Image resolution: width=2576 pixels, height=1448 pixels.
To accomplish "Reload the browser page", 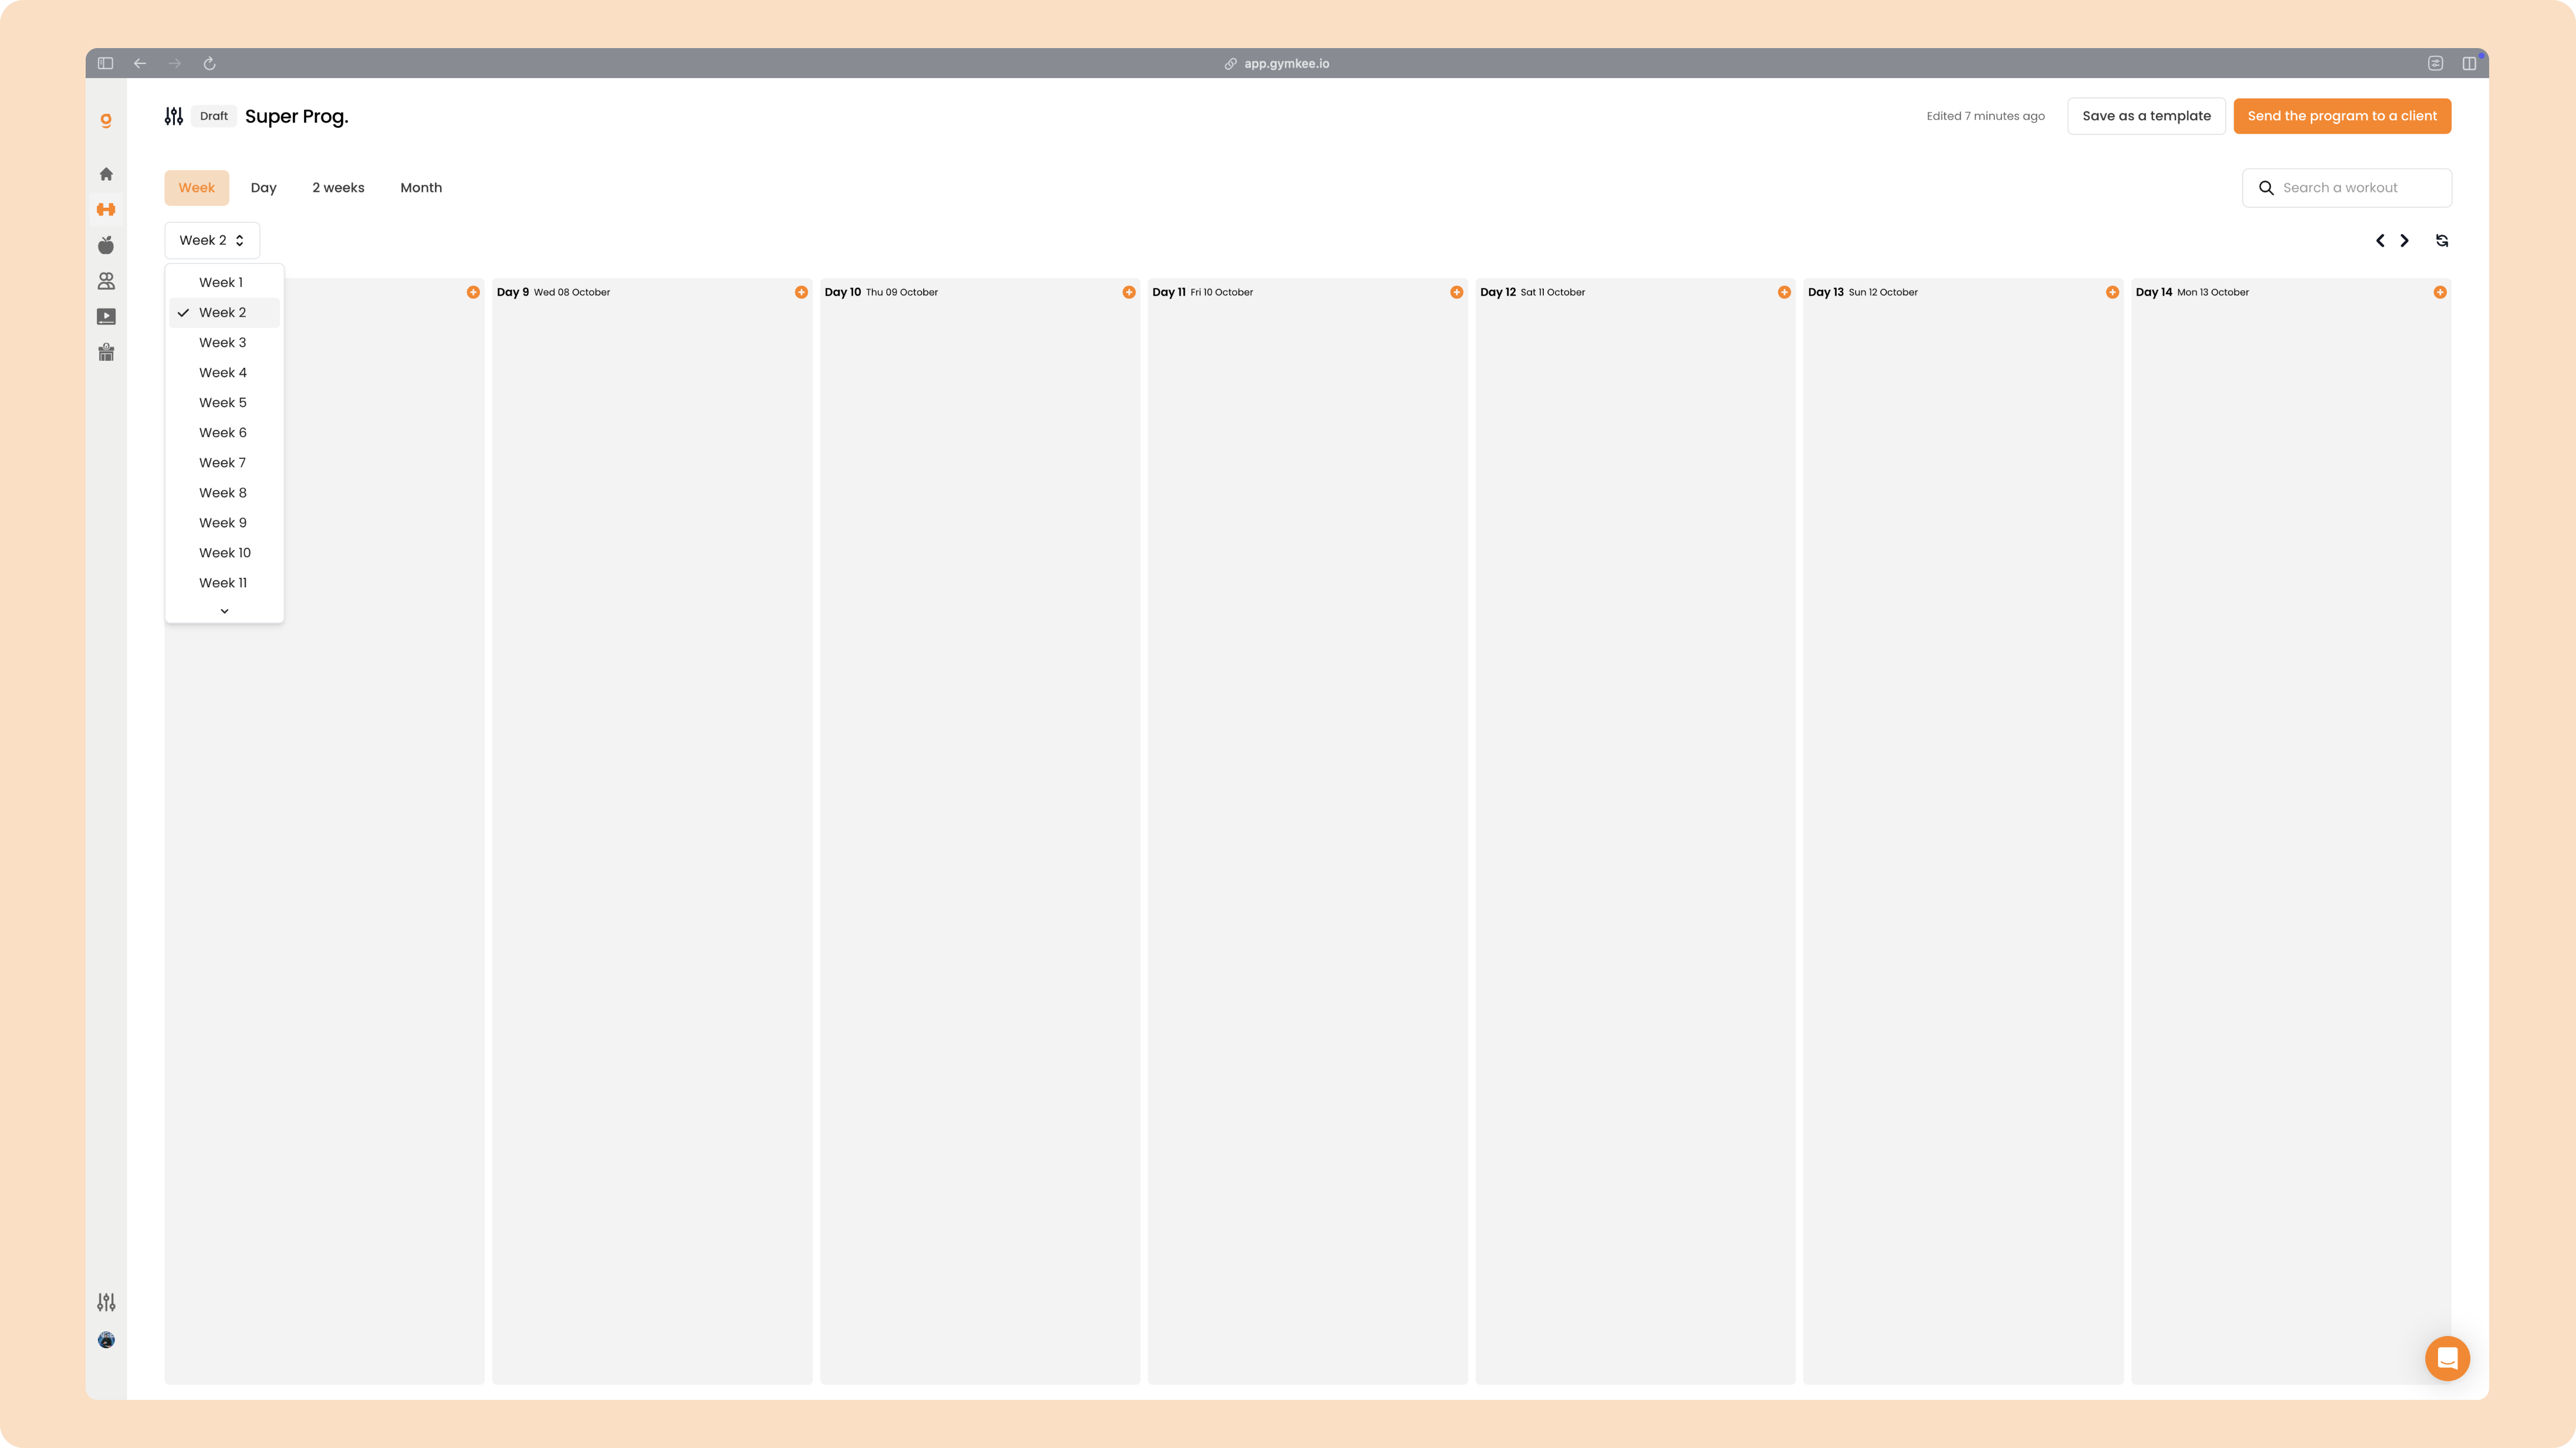I will point(210,63).
